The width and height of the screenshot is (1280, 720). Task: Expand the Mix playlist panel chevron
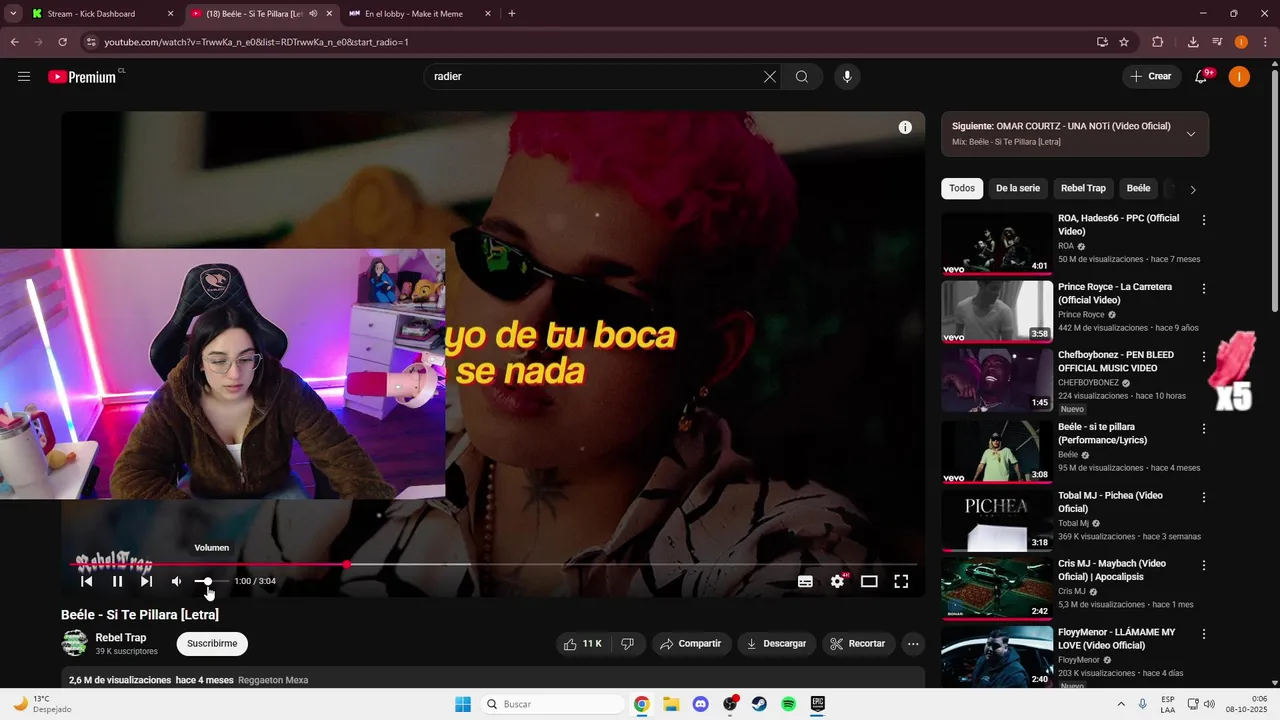[1190, 134]
